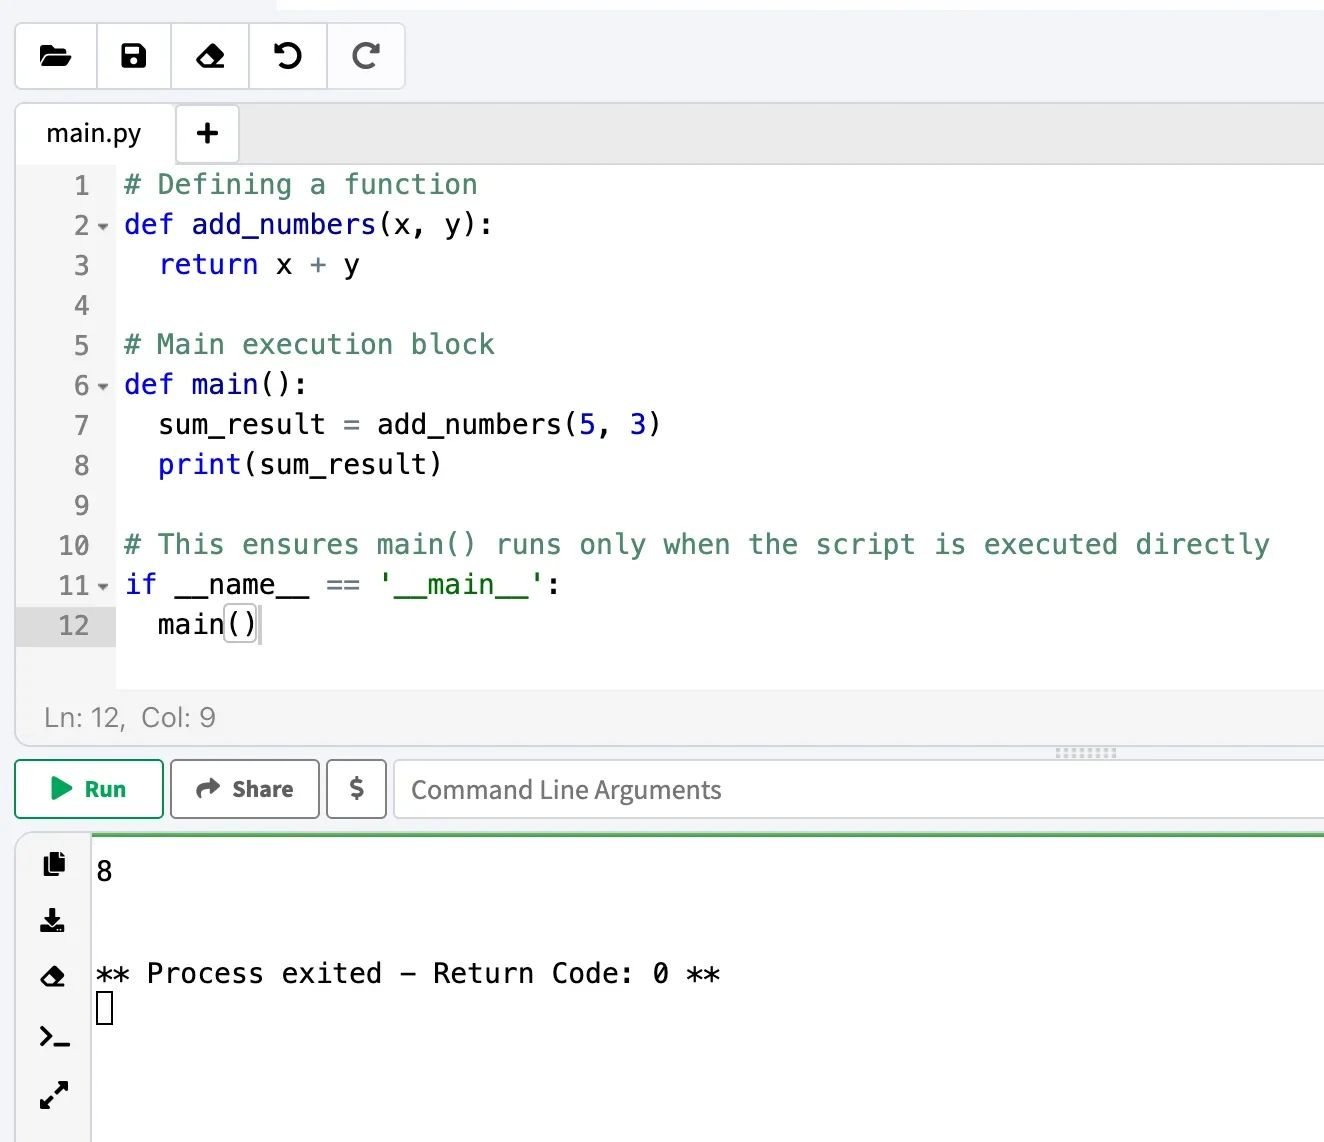This screenshot has width=1324, height=1142.
Task: Run the Python script
Action: [89, 789]
